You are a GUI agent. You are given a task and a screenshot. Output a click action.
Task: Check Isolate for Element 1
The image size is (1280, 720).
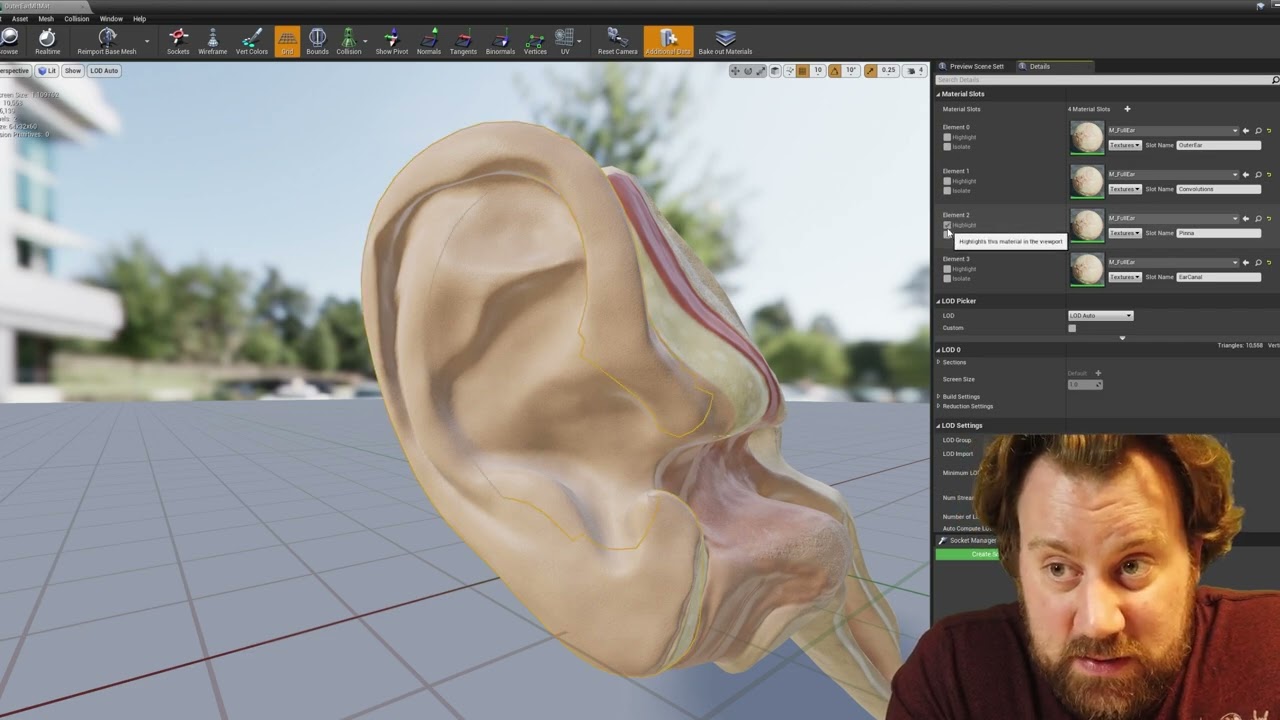click(x=947, y=191)
